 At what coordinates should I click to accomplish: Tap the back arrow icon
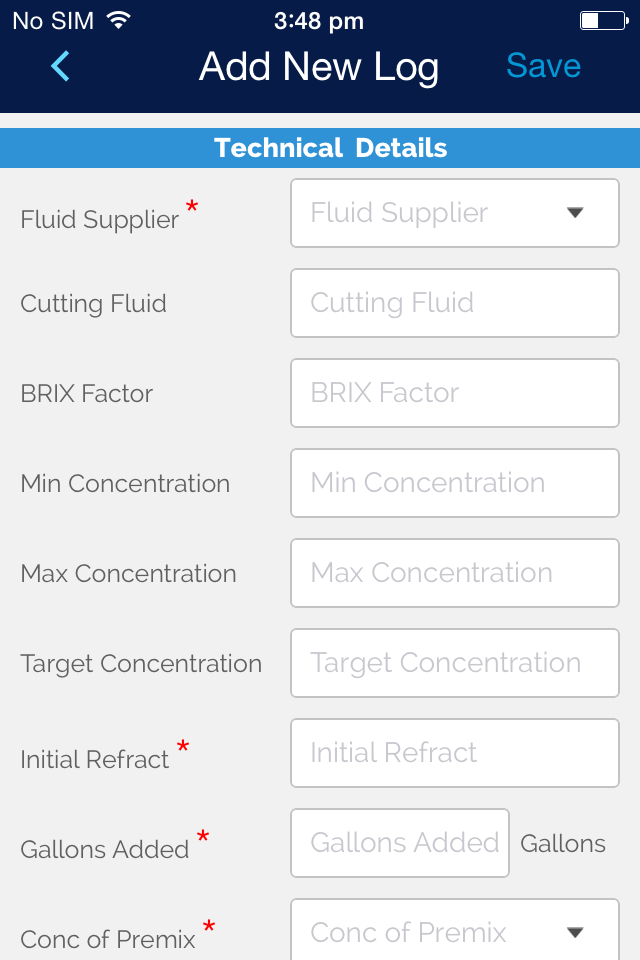tap(60, 66)
